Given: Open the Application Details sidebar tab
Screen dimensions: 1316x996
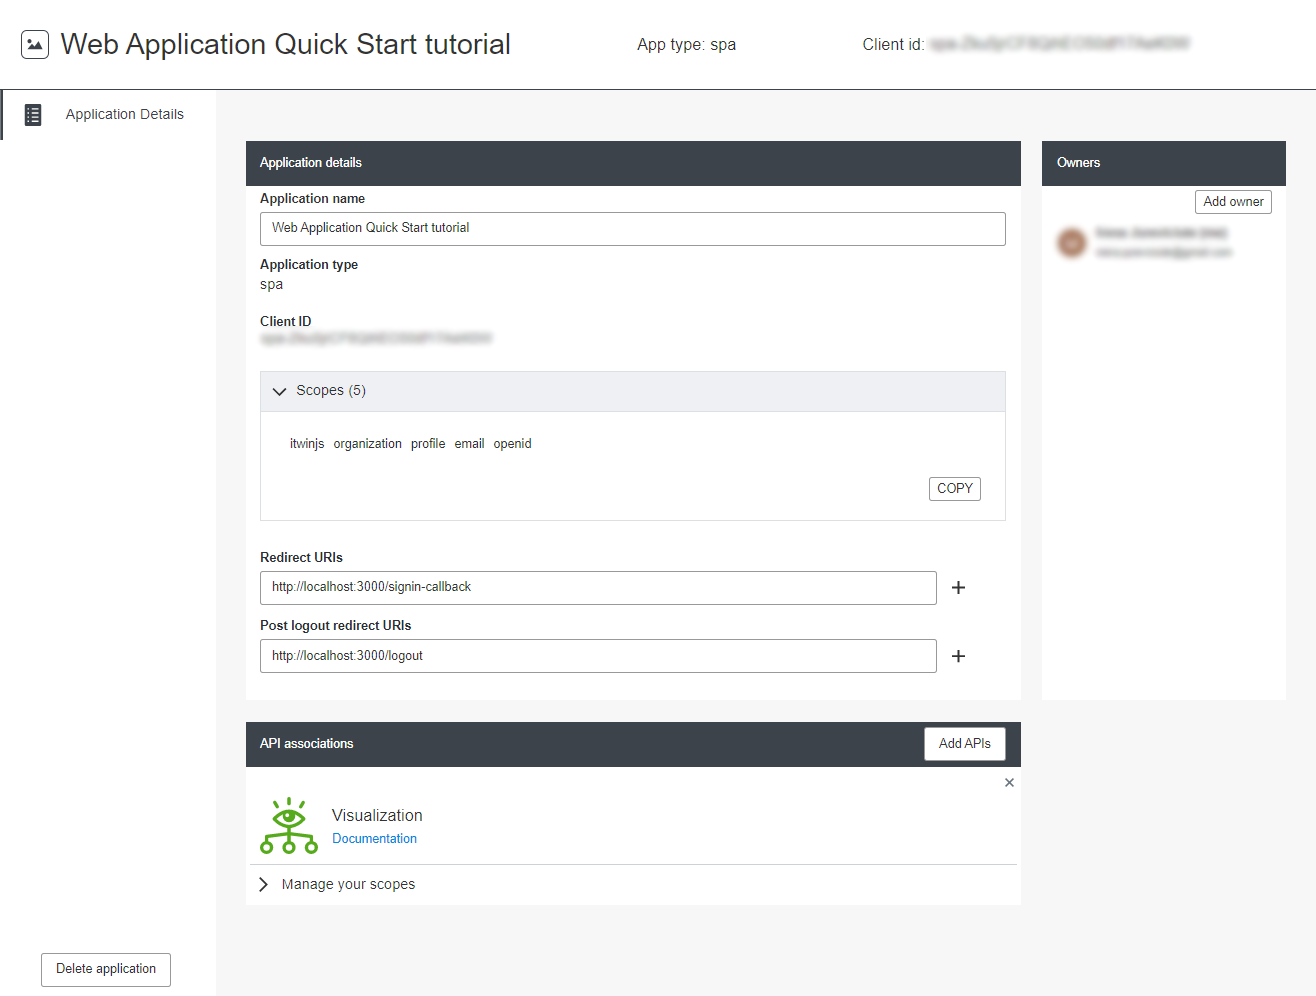Looking at the screenshot, I should click(124, 115).
